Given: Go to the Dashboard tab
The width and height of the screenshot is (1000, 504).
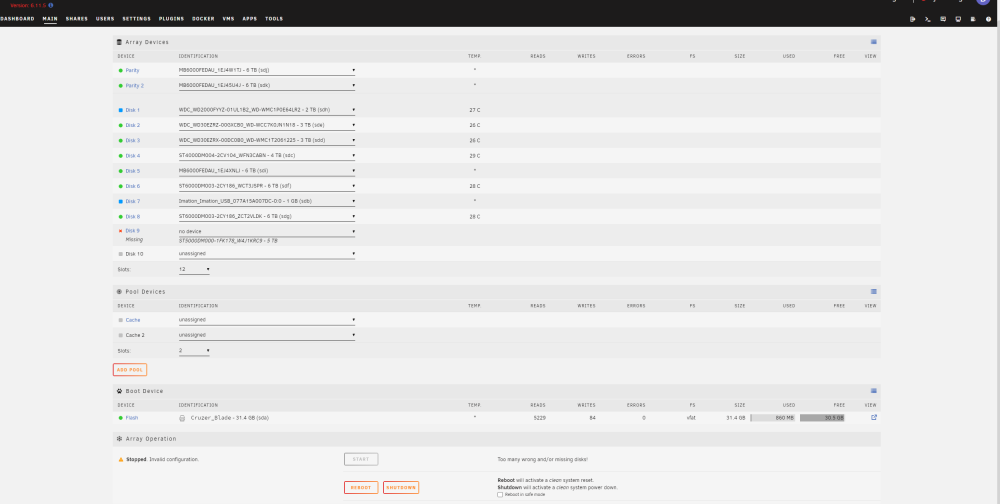Looking at the screenshot, I should [17, 19].
